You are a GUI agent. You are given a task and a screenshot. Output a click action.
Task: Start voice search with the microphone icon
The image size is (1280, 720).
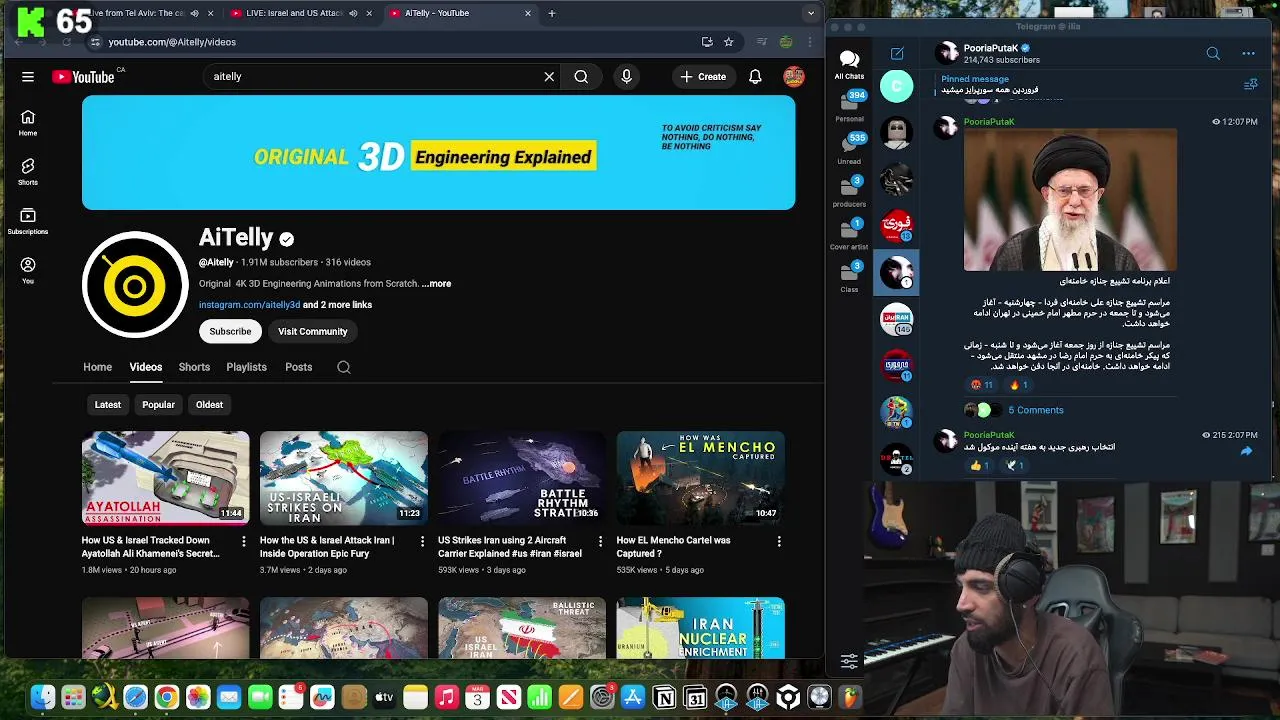[x=626, y=76]
